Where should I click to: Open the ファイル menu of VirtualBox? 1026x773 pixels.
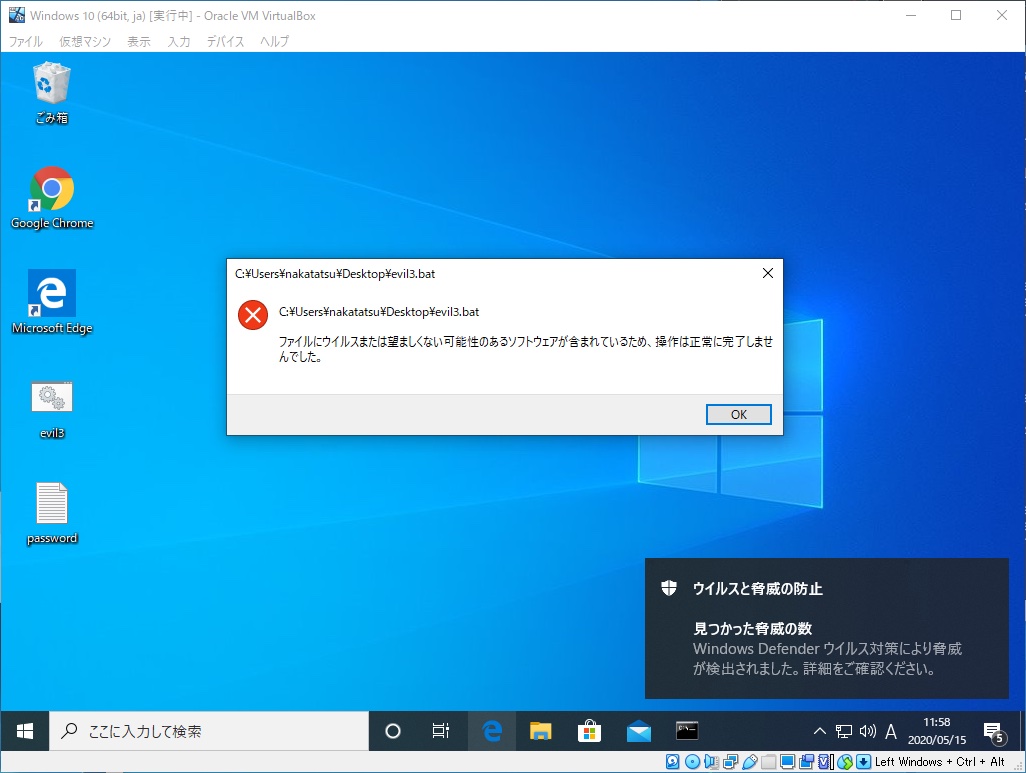click(x=26, y=41)
